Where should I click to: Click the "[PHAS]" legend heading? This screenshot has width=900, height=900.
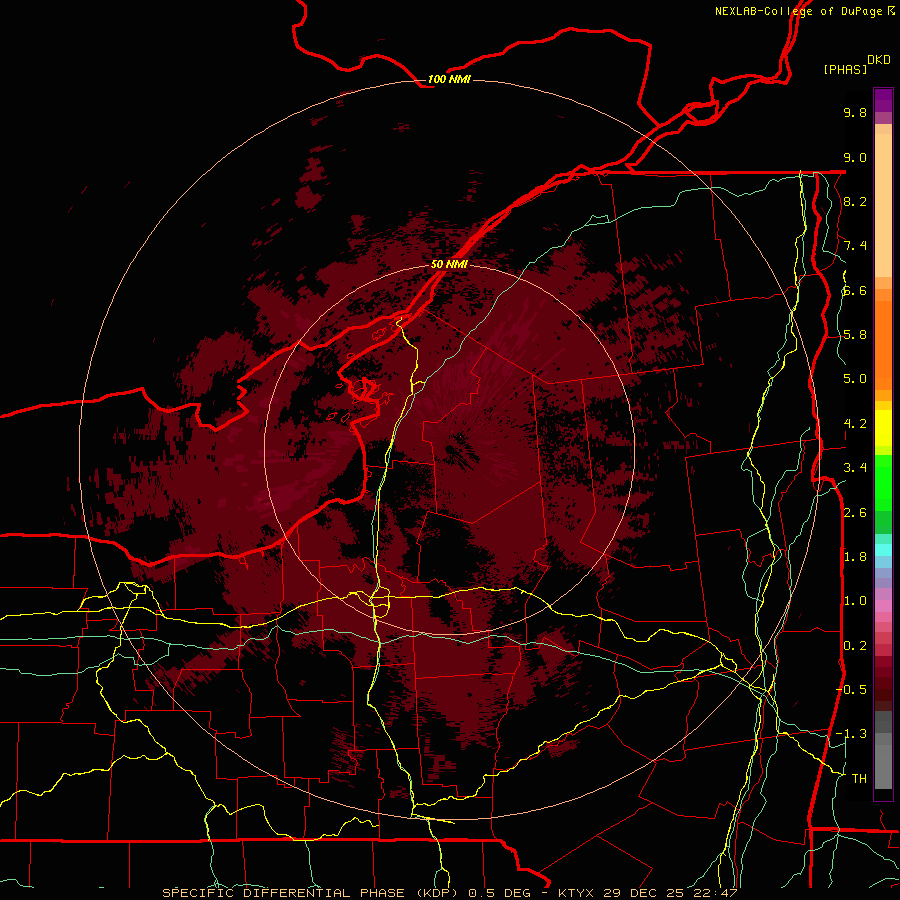(x=845, y=69)
